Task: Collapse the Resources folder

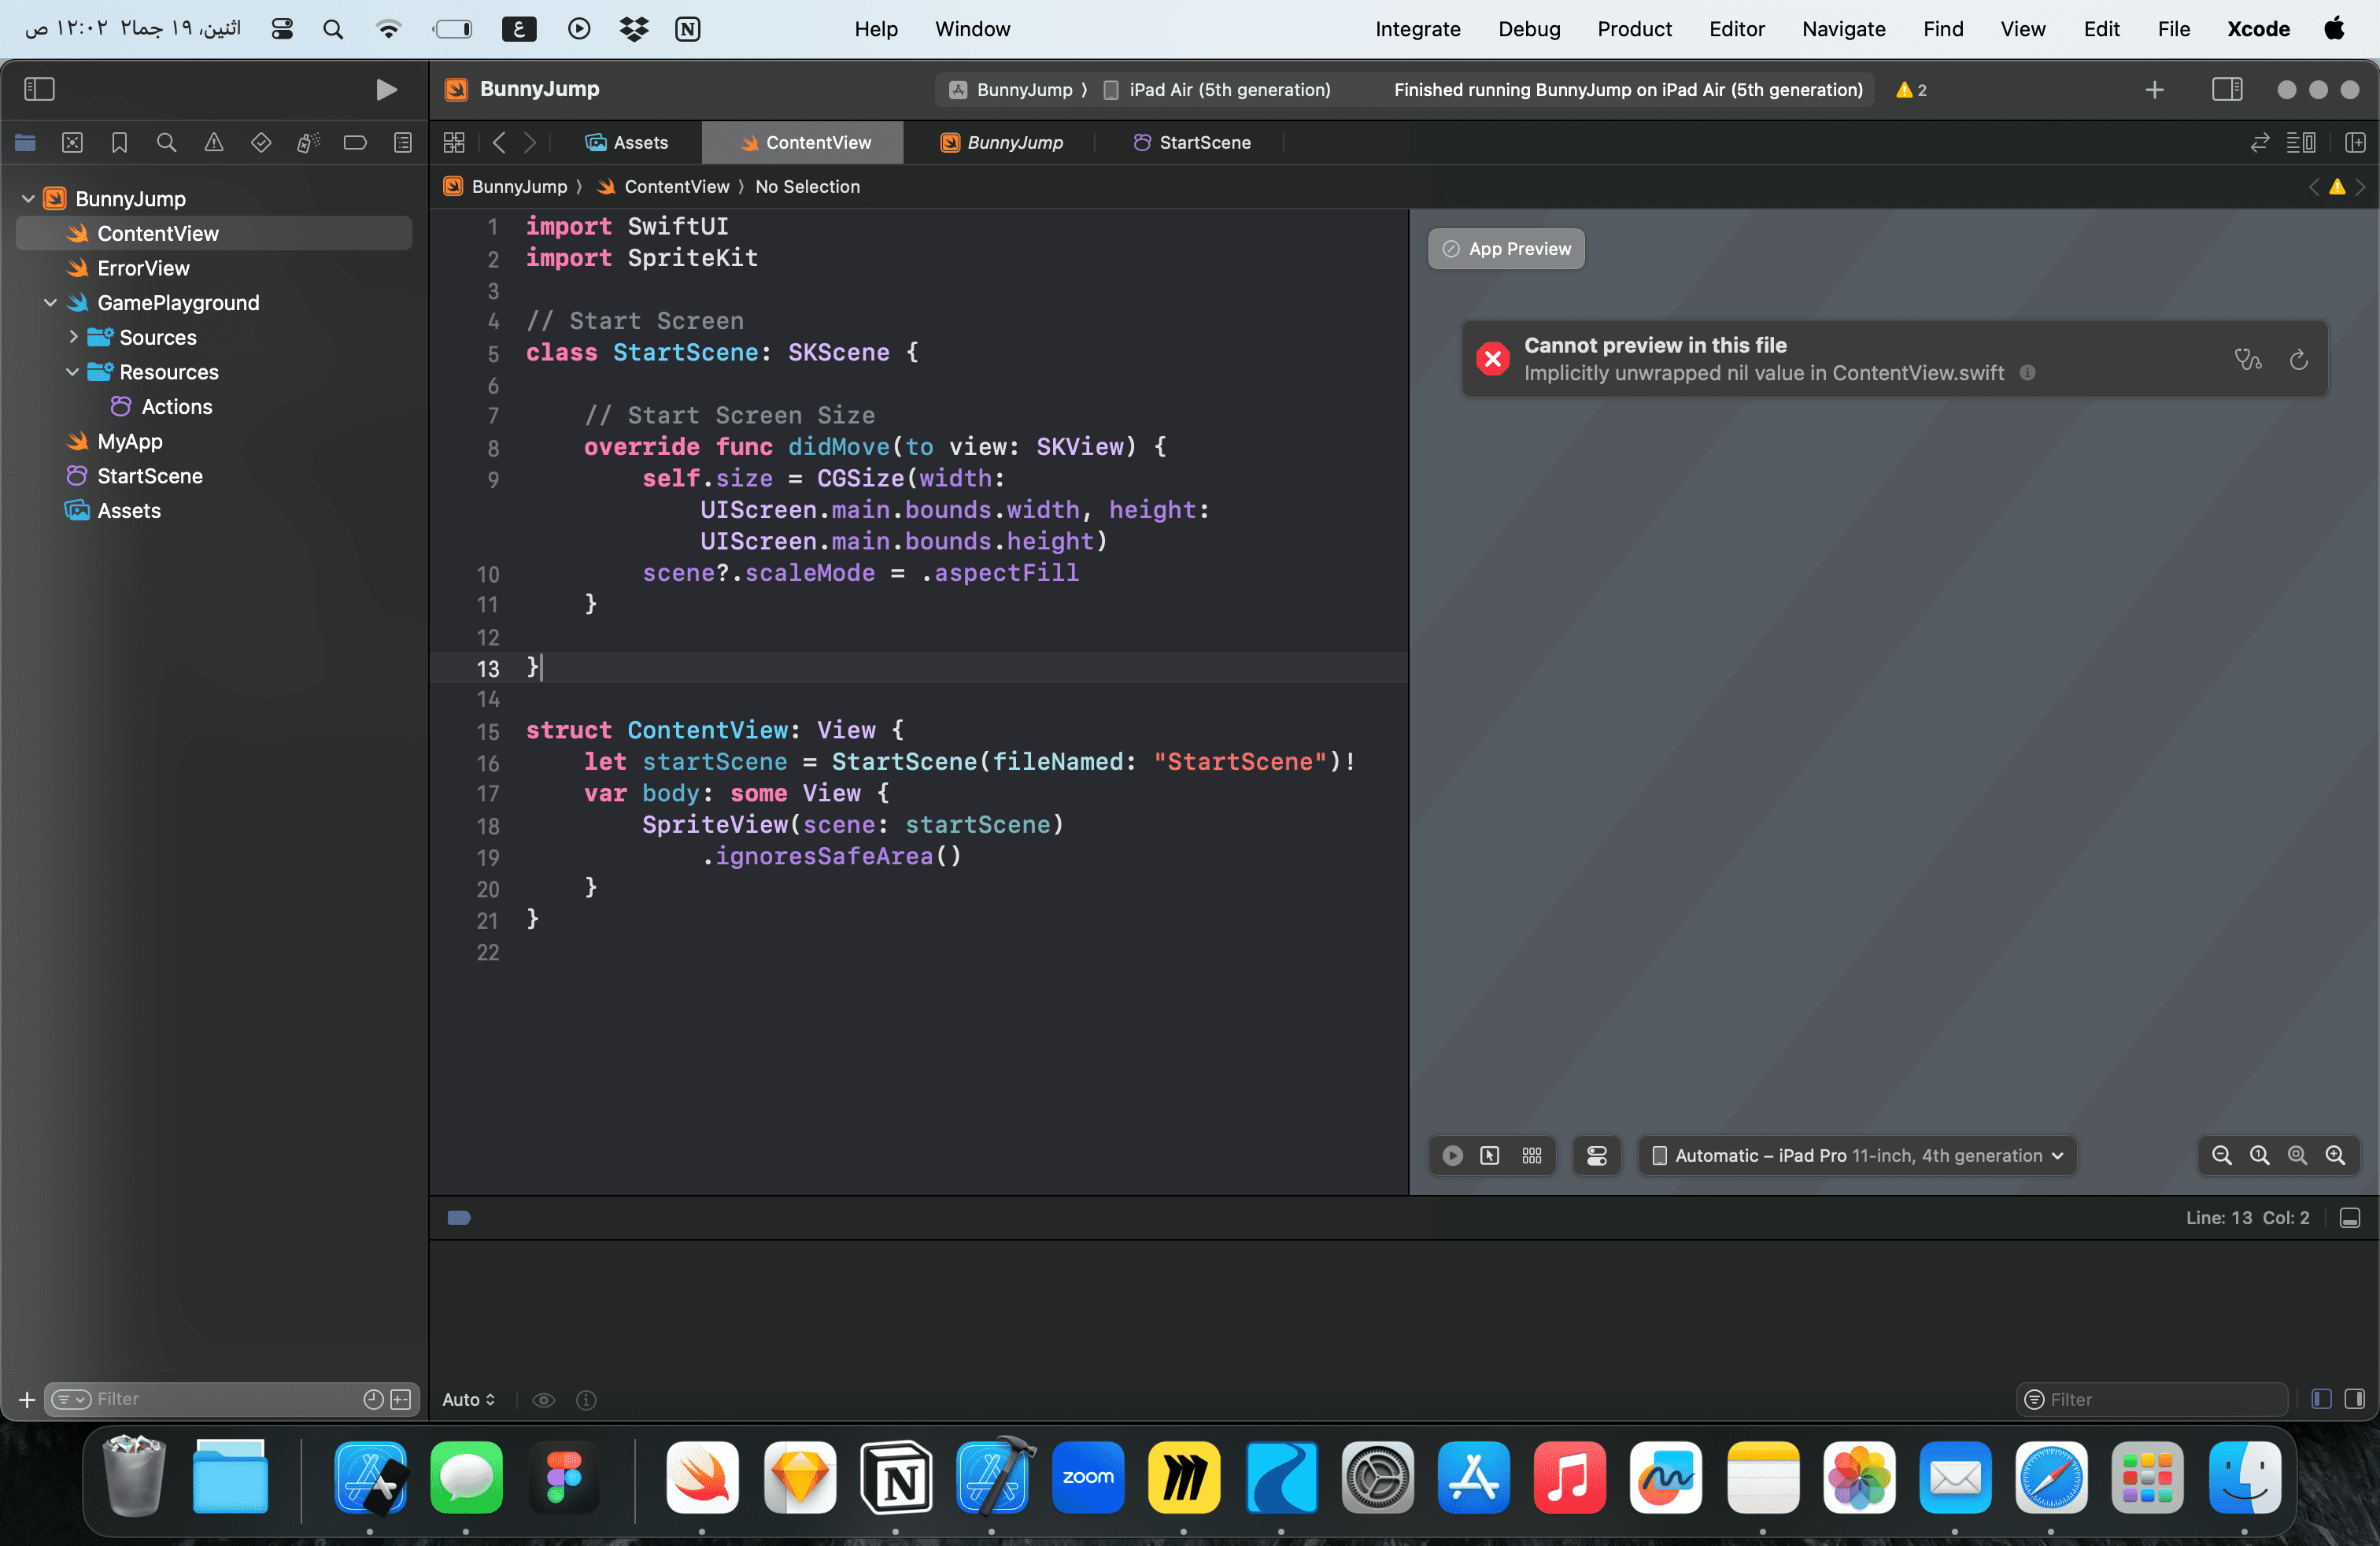Action: tap(72, 372)
